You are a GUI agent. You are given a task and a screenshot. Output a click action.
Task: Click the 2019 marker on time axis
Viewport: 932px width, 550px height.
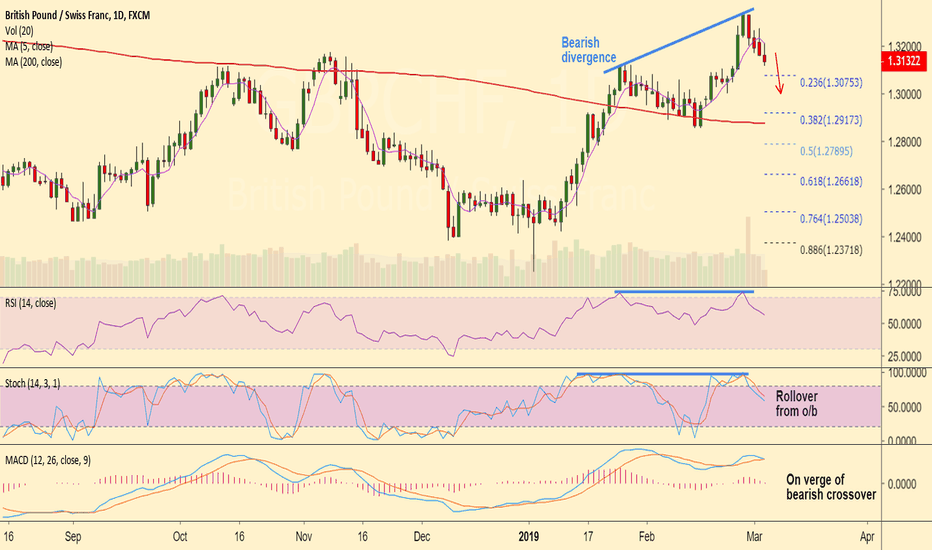[x=528, y=536]
